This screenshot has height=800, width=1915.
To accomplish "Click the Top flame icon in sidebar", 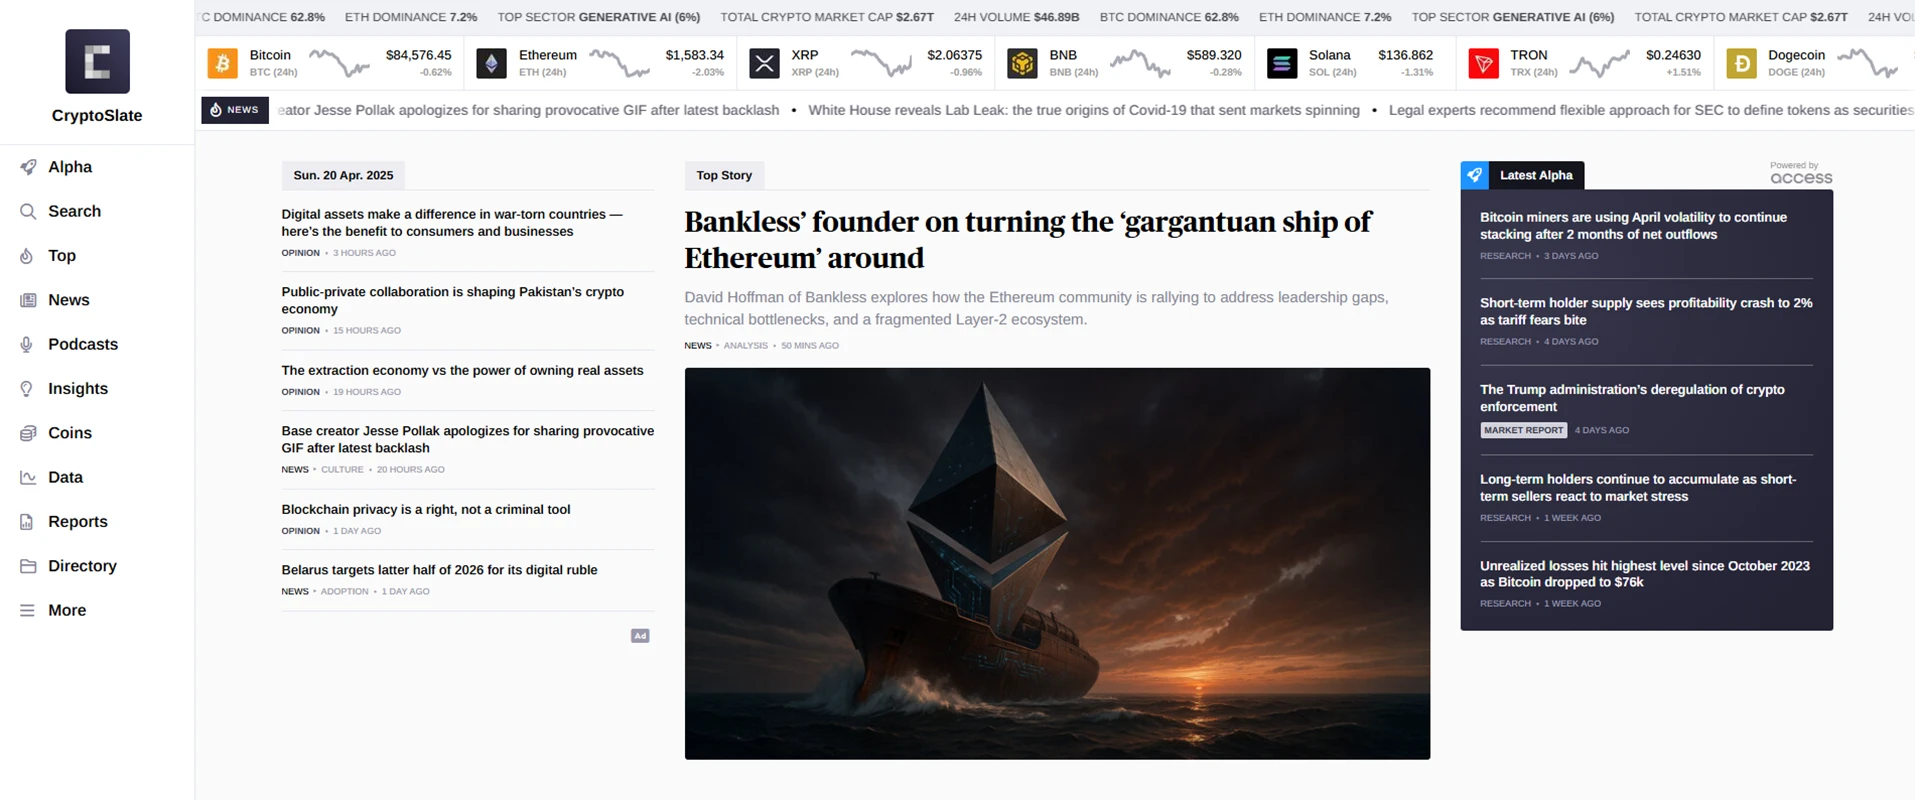I will coord(28,256).
